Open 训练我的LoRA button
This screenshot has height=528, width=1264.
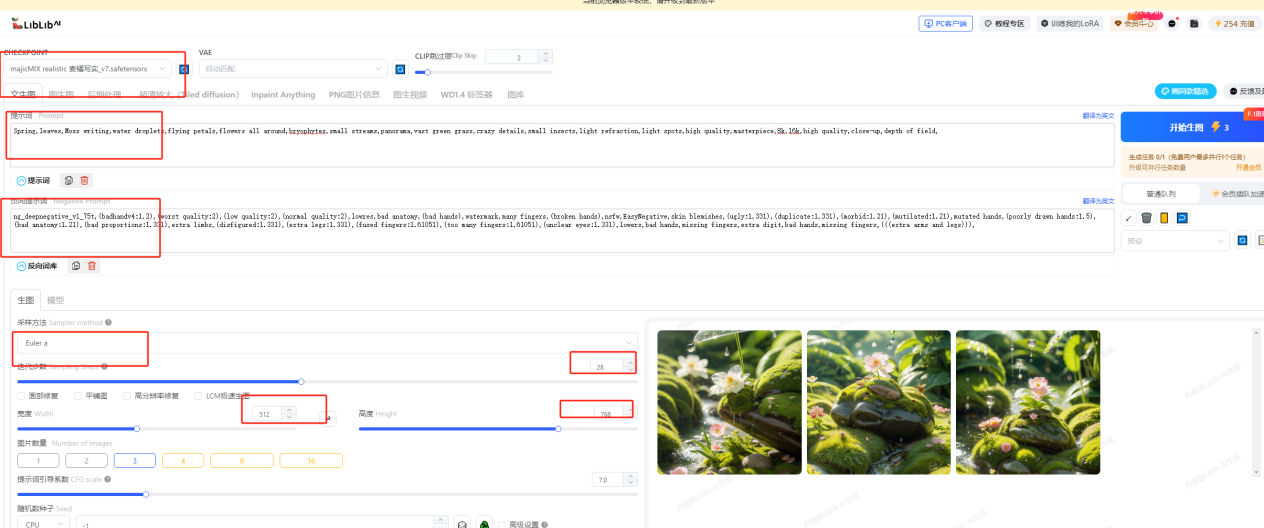click(x=1071, y=23)
